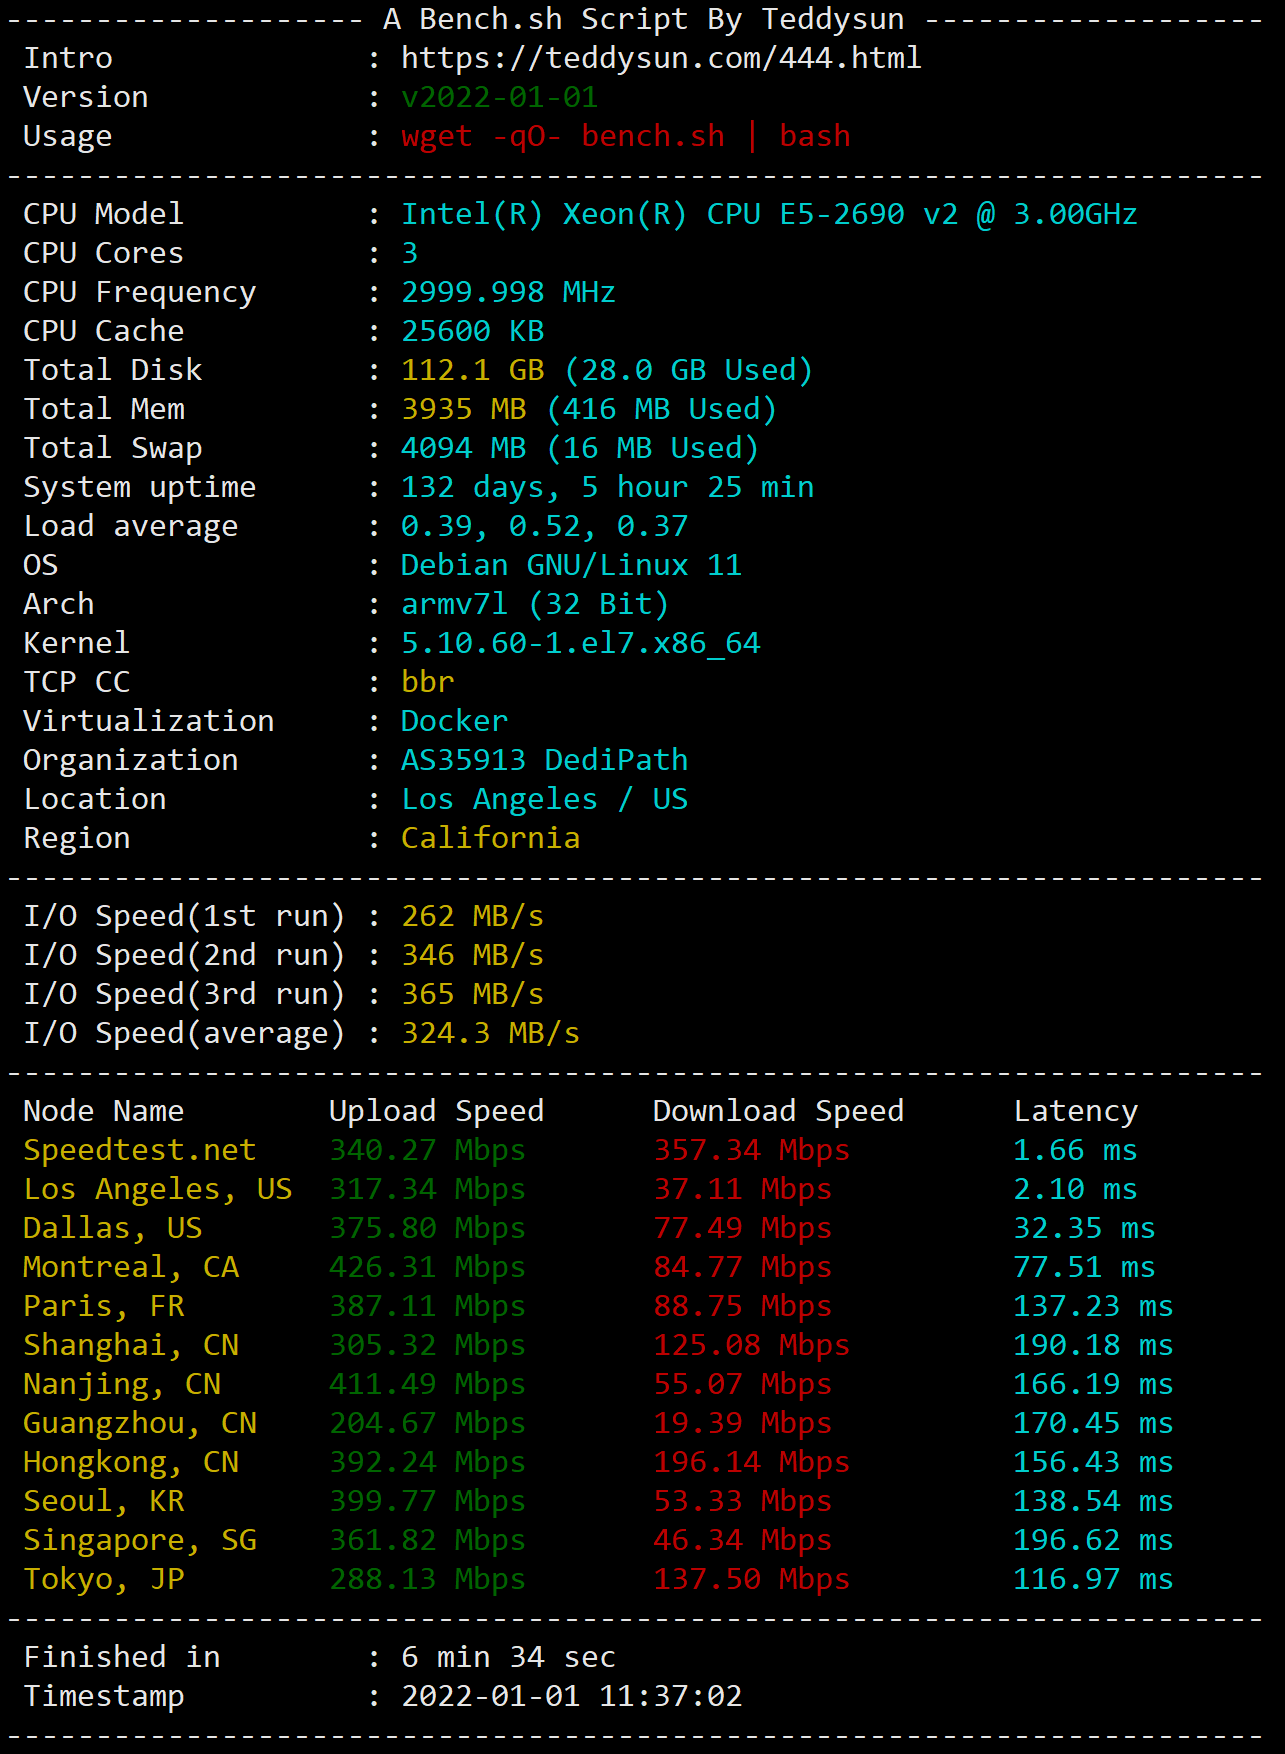Click the kernel version 5.10.60-1.el7.x86_64
The height and width of the screenshot is (1754, 1285).
point(580,643)
